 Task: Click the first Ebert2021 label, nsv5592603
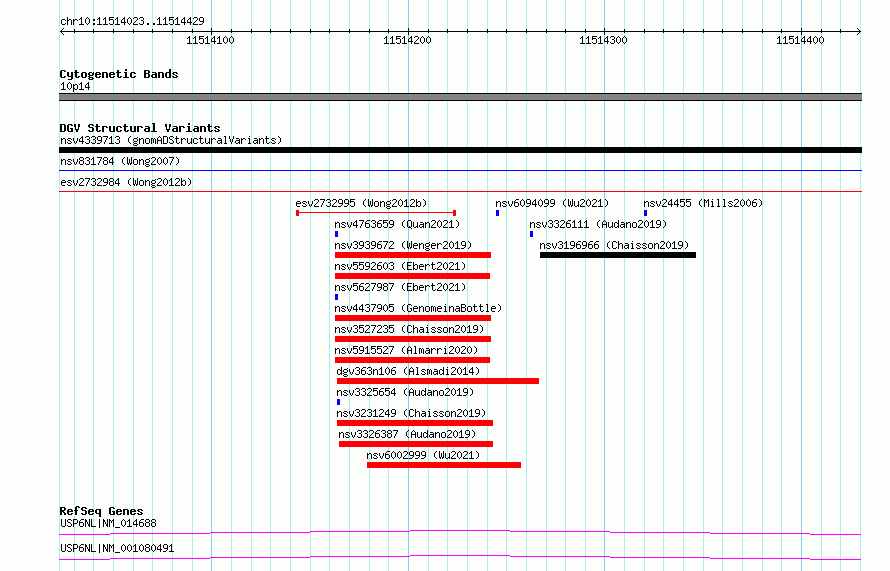point(400,266)
